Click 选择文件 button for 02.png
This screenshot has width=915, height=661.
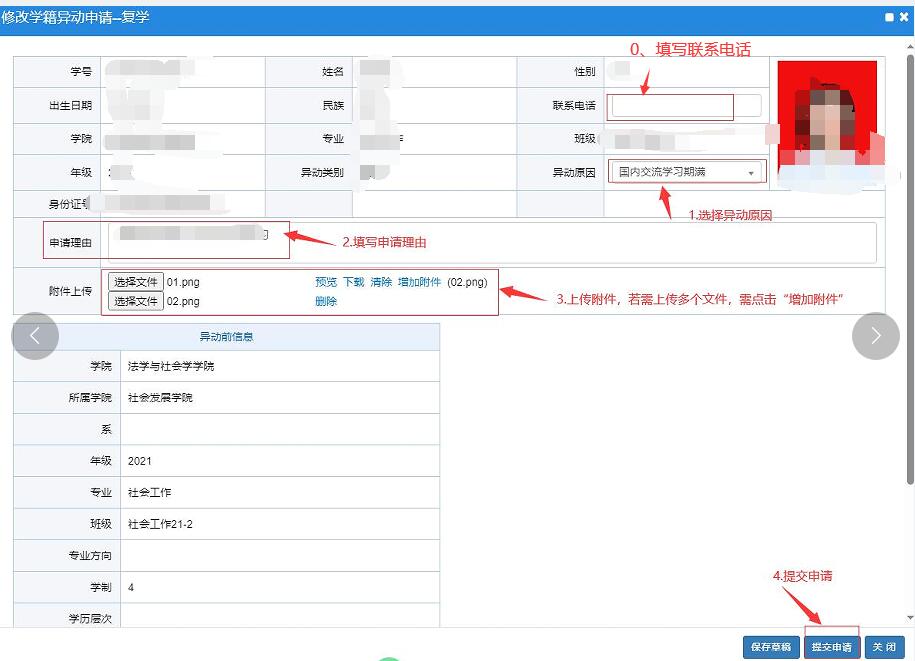135,301
